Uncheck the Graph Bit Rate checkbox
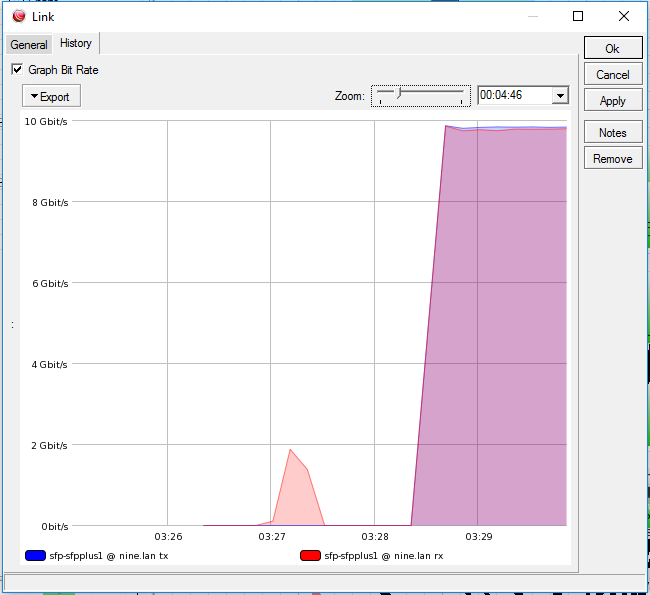Screen dimensions: 650x595 point(17,69)
